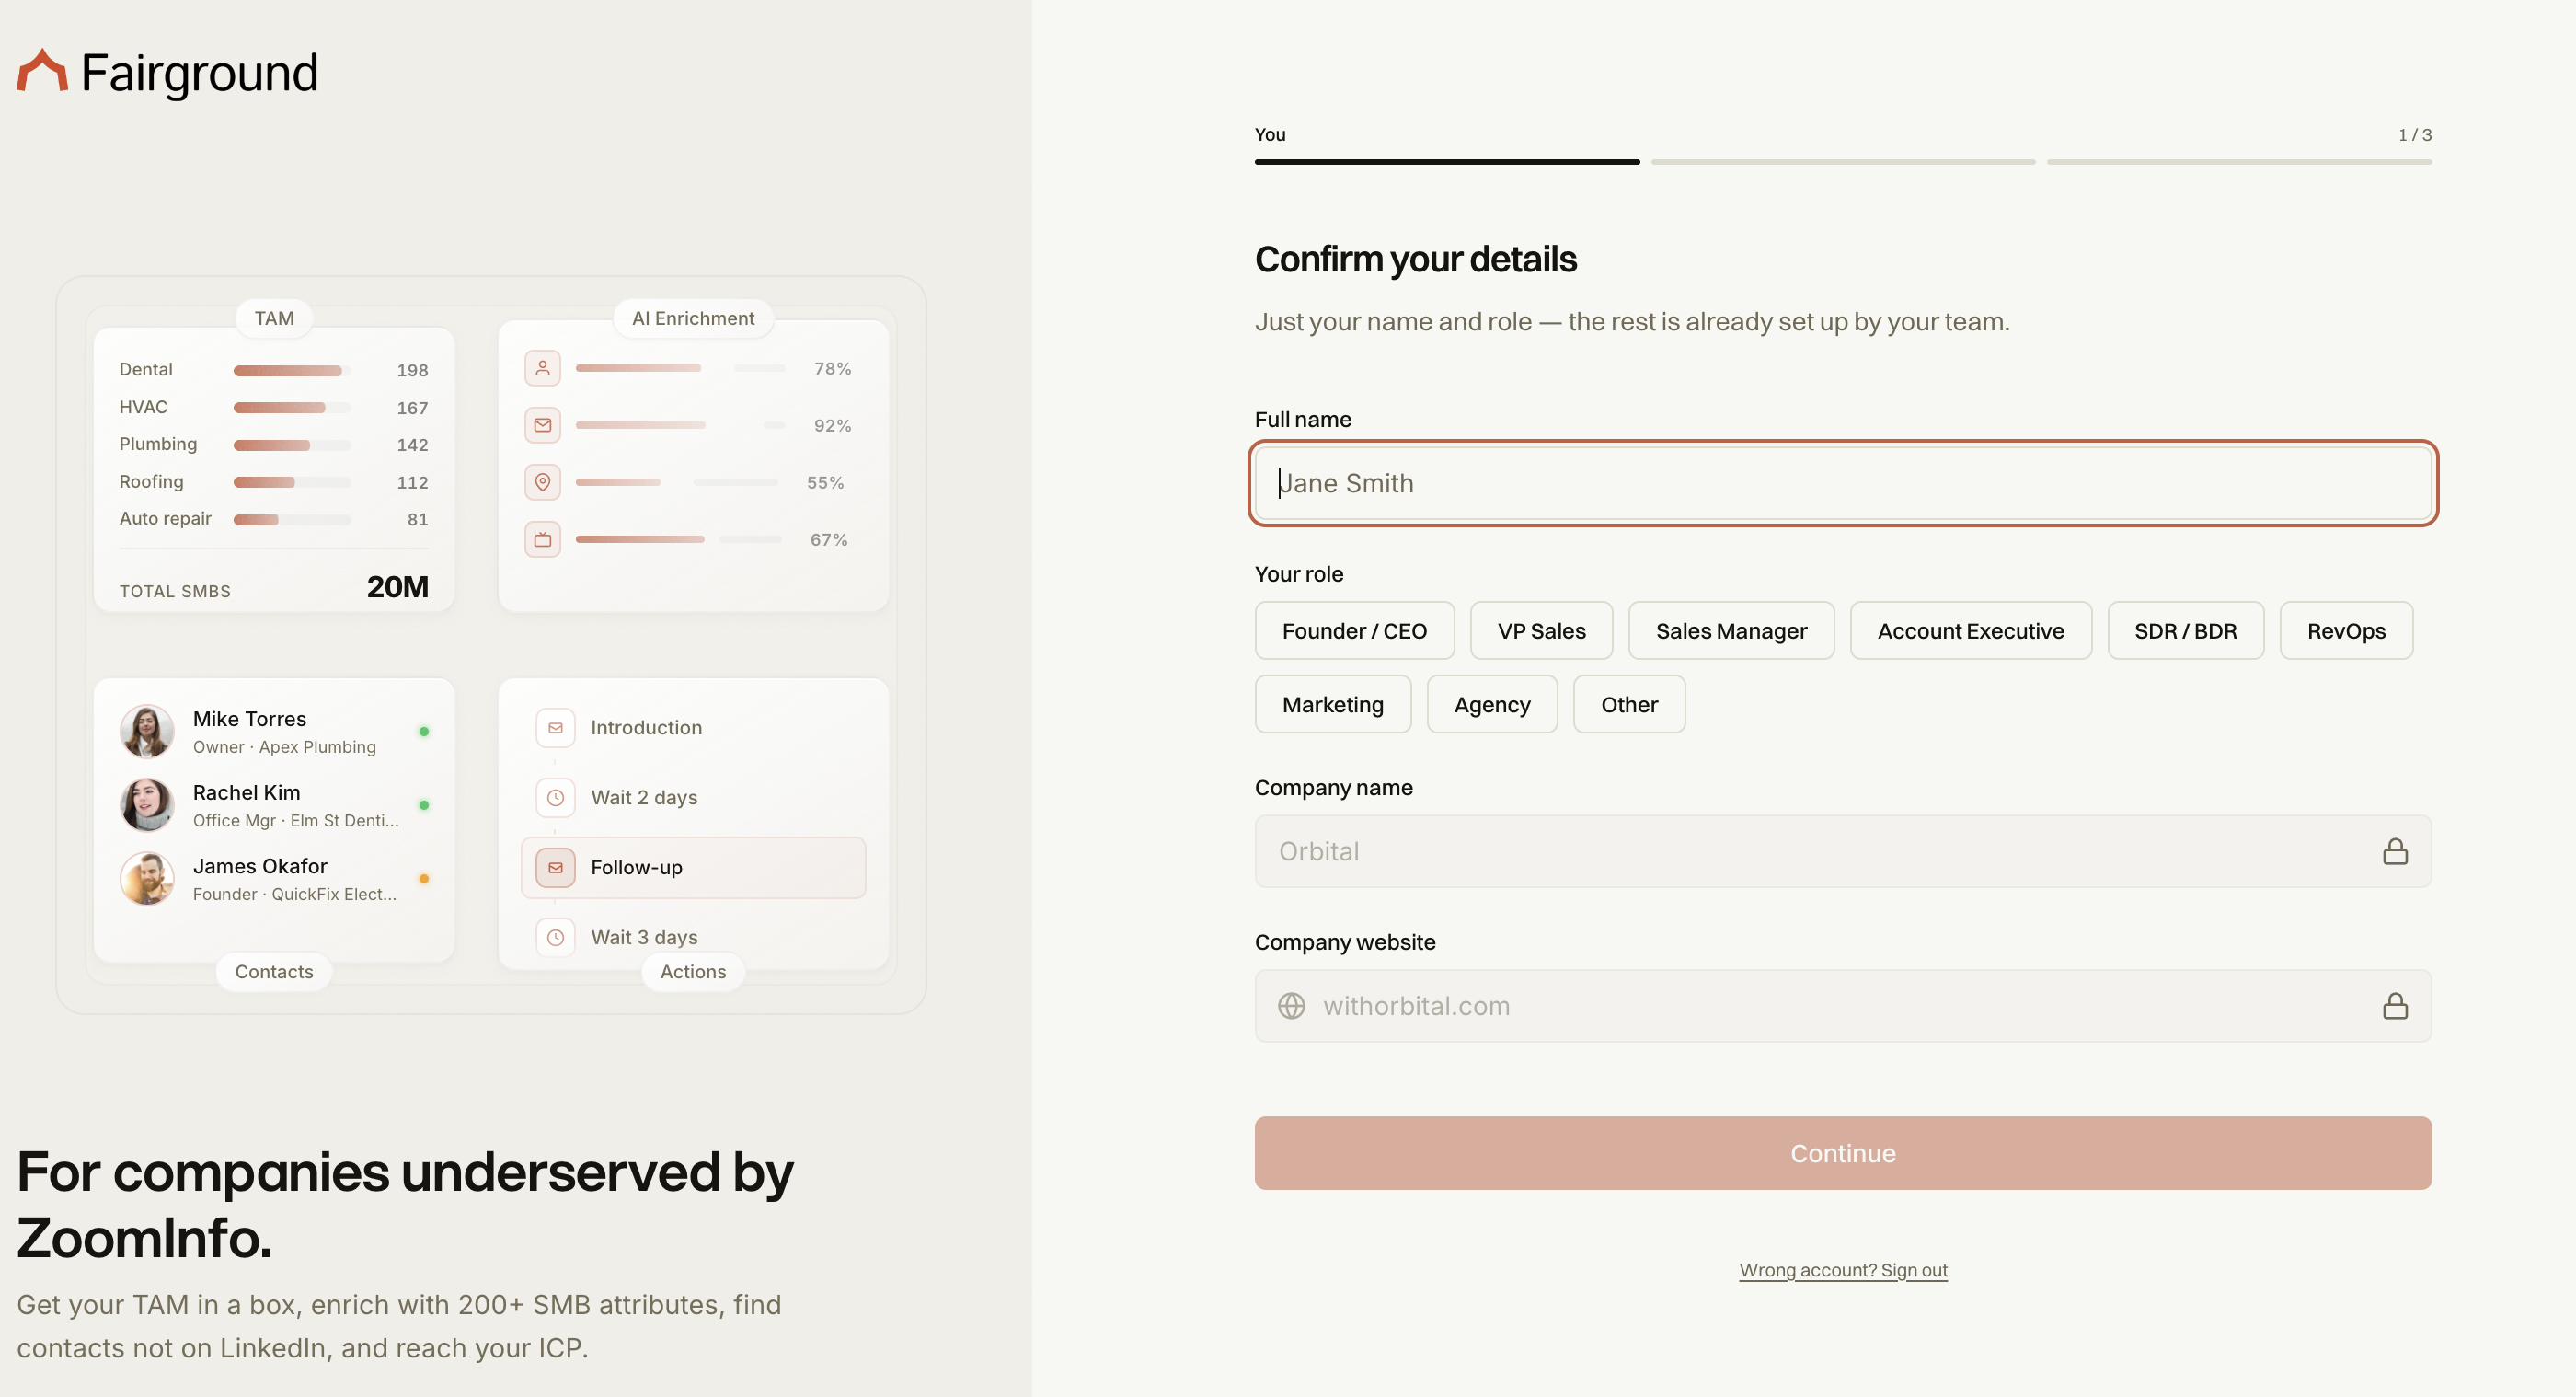Select the SDR / BDR role
This screenshot has height=1397, width=2576.
click(2185, 631)
